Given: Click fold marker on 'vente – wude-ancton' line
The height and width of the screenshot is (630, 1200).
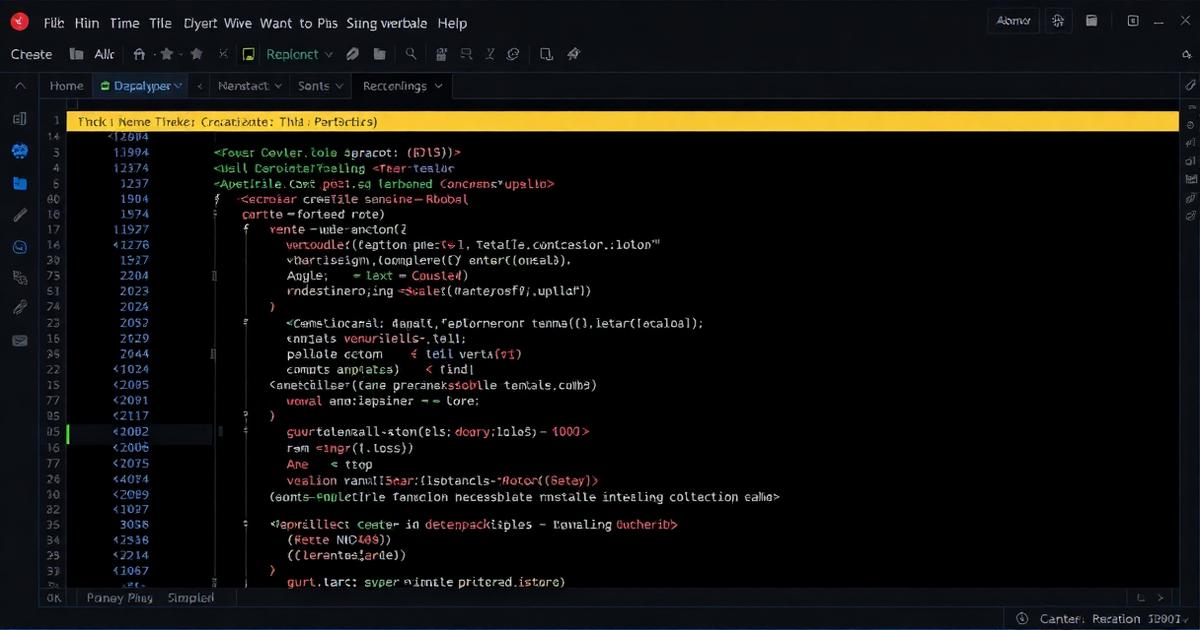Looking at the screenshot, I should (245, 229).
